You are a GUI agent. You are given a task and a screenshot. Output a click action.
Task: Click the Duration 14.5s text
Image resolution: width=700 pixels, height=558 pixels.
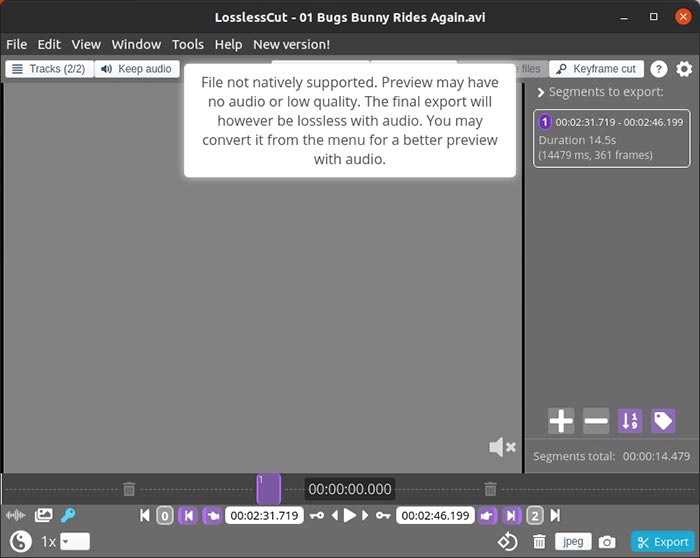pyautogui.click(x=577, y=140)
